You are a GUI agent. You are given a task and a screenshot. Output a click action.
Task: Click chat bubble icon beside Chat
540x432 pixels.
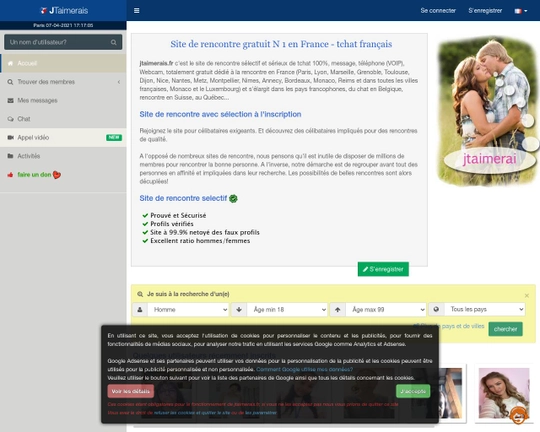pyautogui.click(x=10, y=119)
